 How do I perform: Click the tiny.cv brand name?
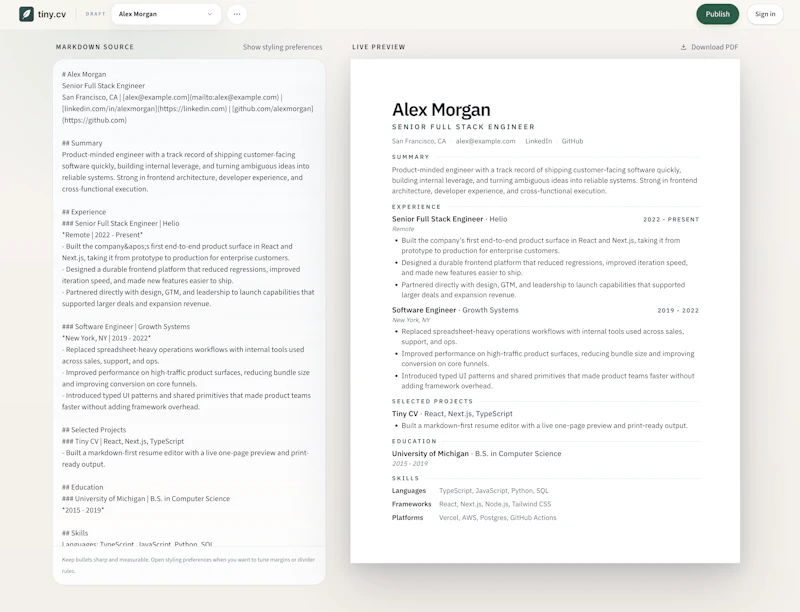point(52,14)
